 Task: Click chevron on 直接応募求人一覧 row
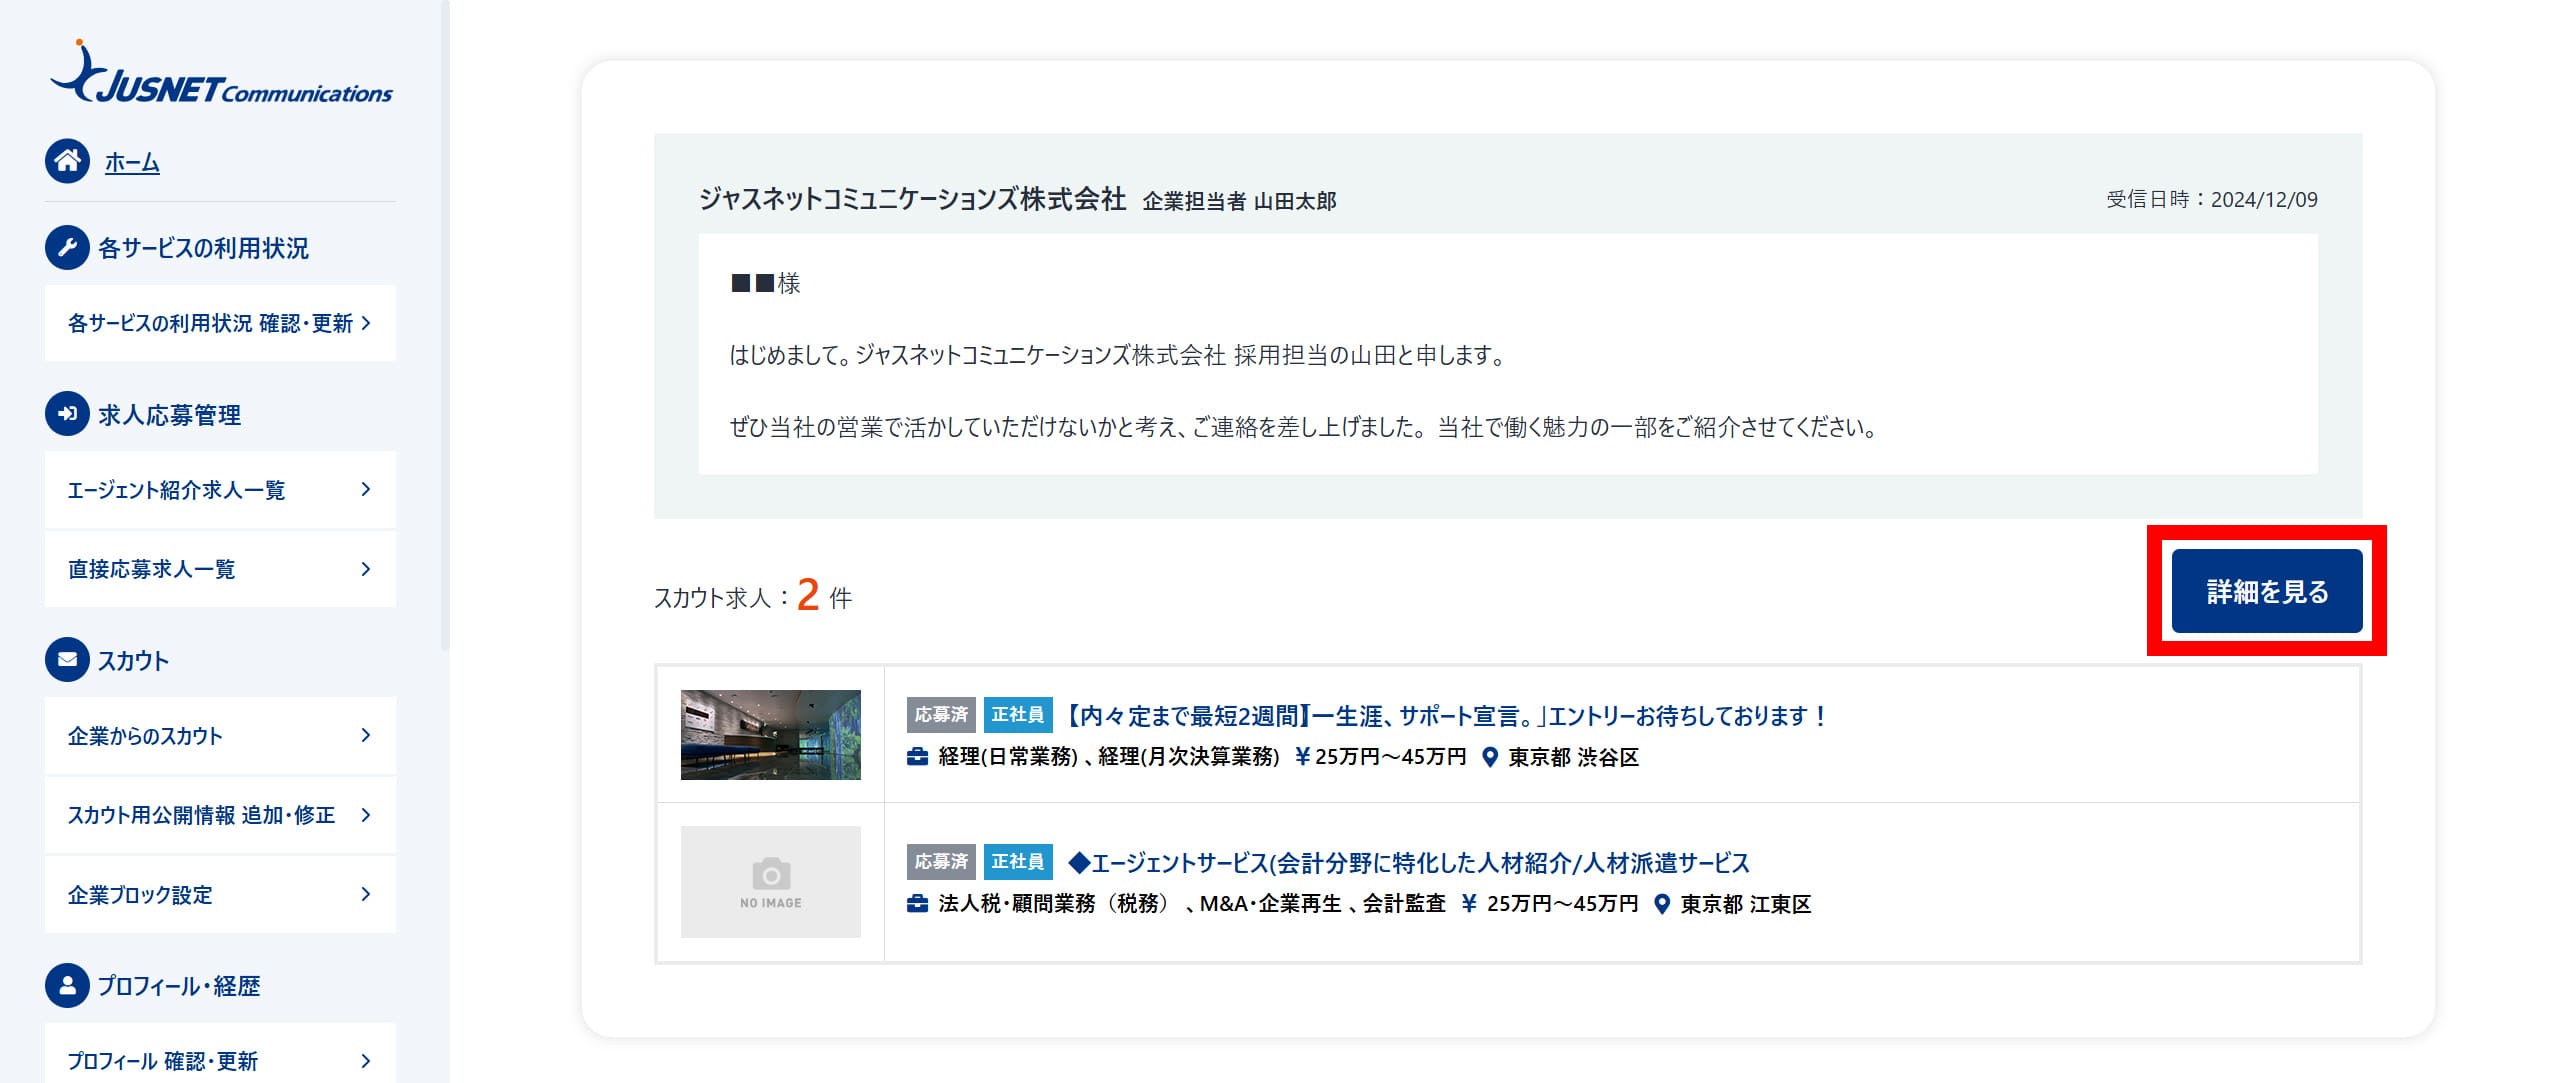366,569
